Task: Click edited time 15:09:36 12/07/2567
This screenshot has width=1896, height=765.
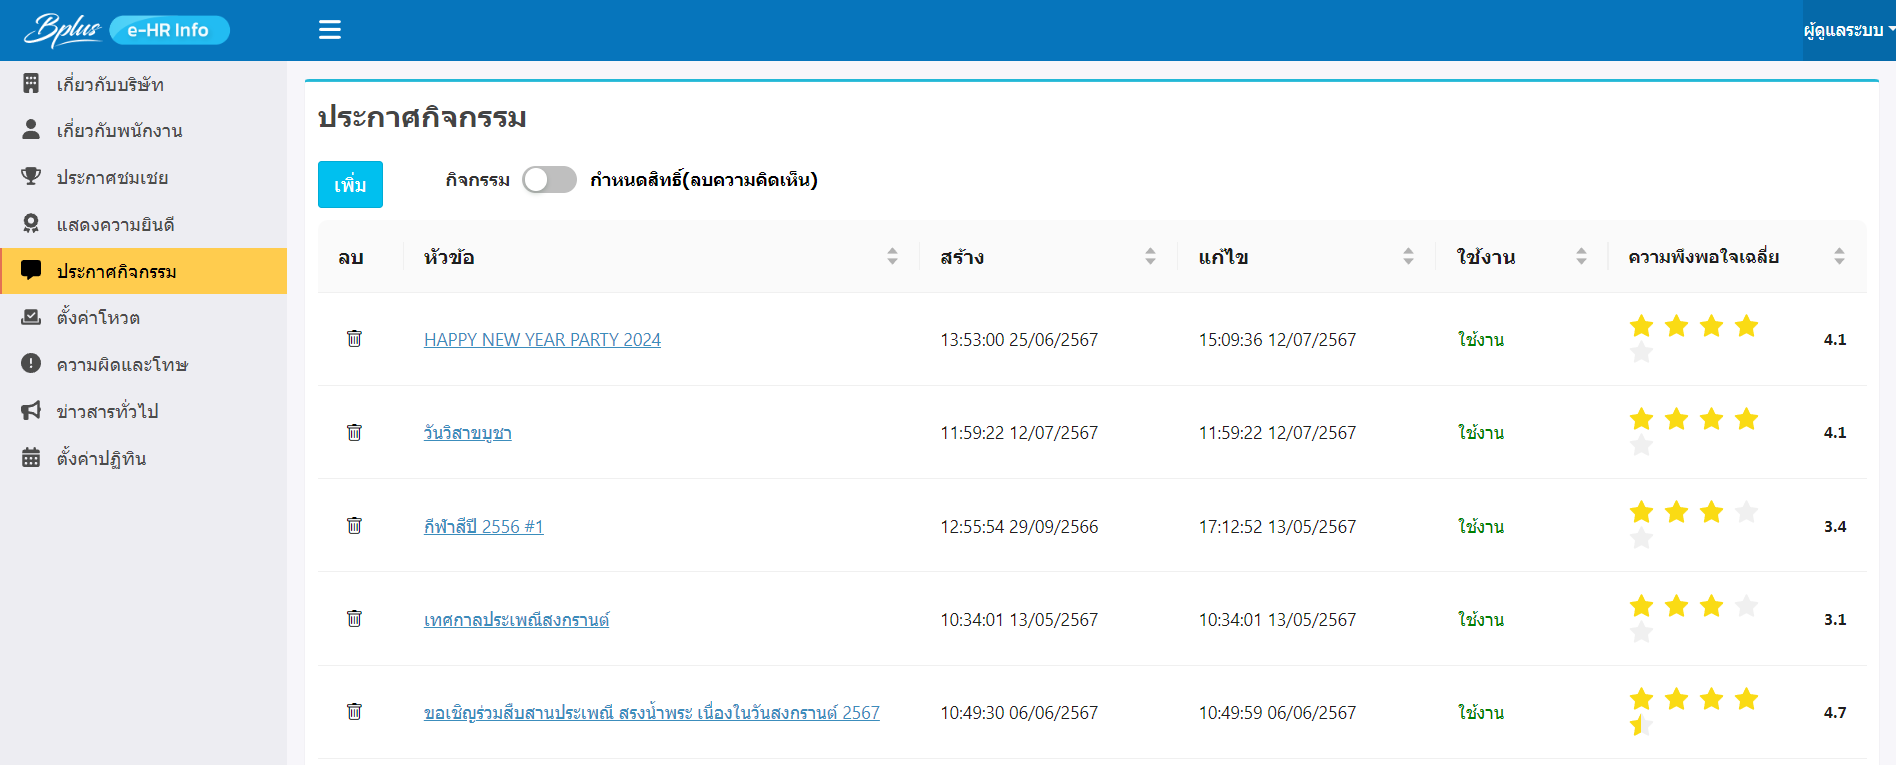Action: tap(1277, 339)
